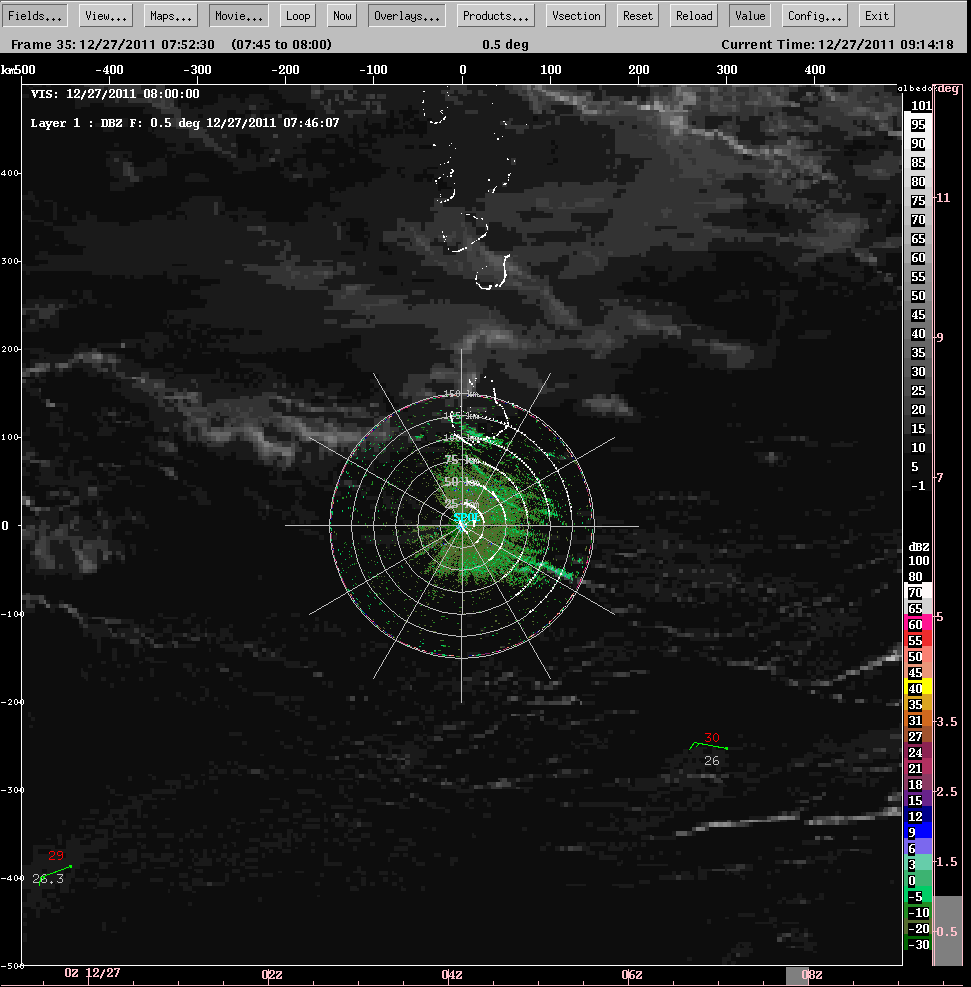The height and width of the screenshot is (987, 971).
Task: Open the Config... settings
Action: [813, 16]
